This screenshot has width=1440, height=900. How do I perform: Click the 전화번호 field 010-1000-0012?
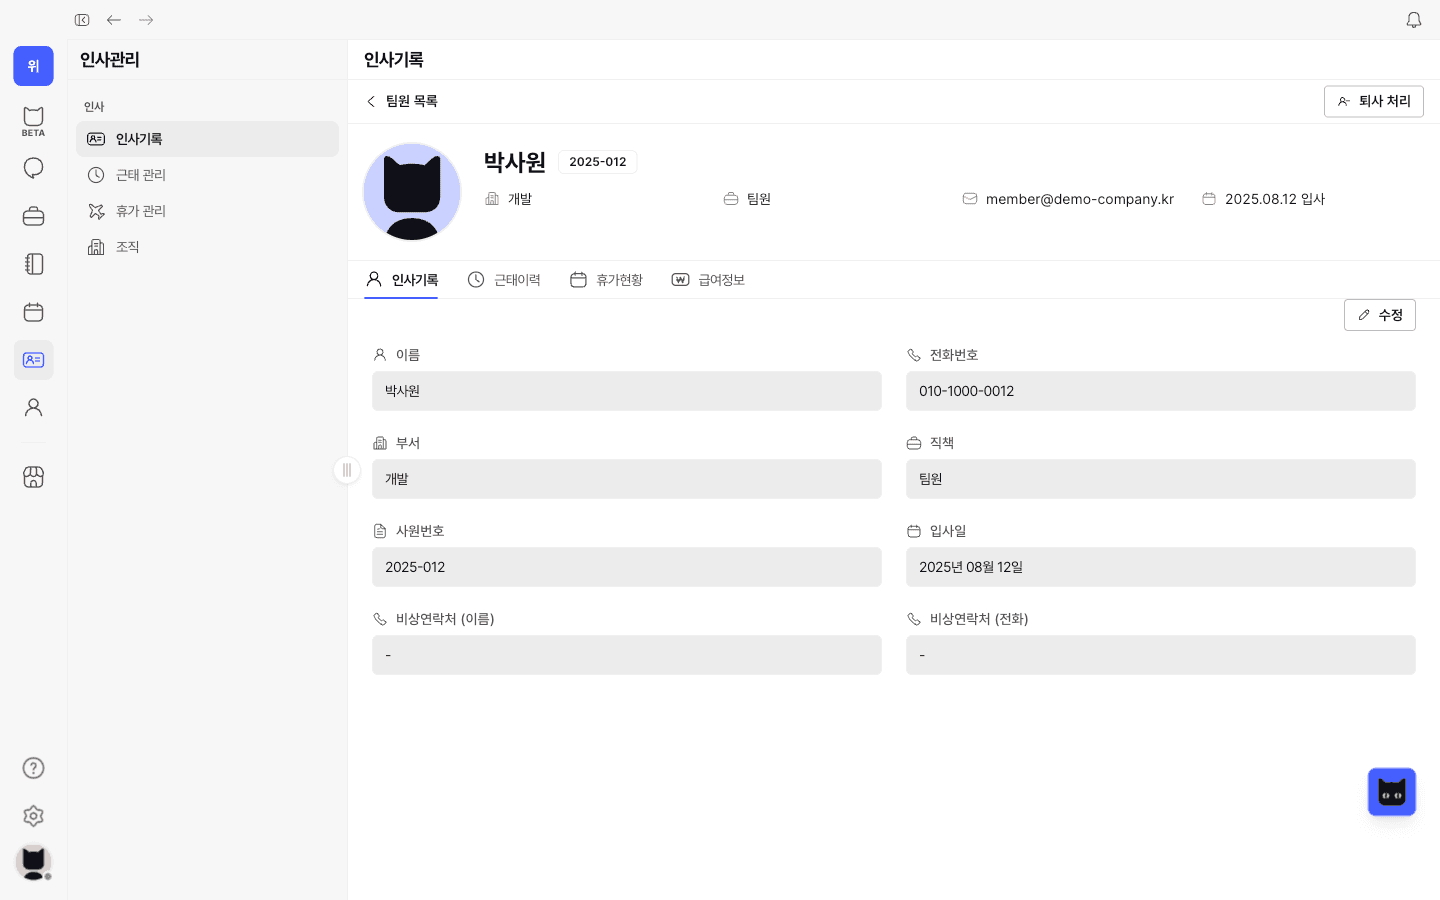[x=1161, y=391]
